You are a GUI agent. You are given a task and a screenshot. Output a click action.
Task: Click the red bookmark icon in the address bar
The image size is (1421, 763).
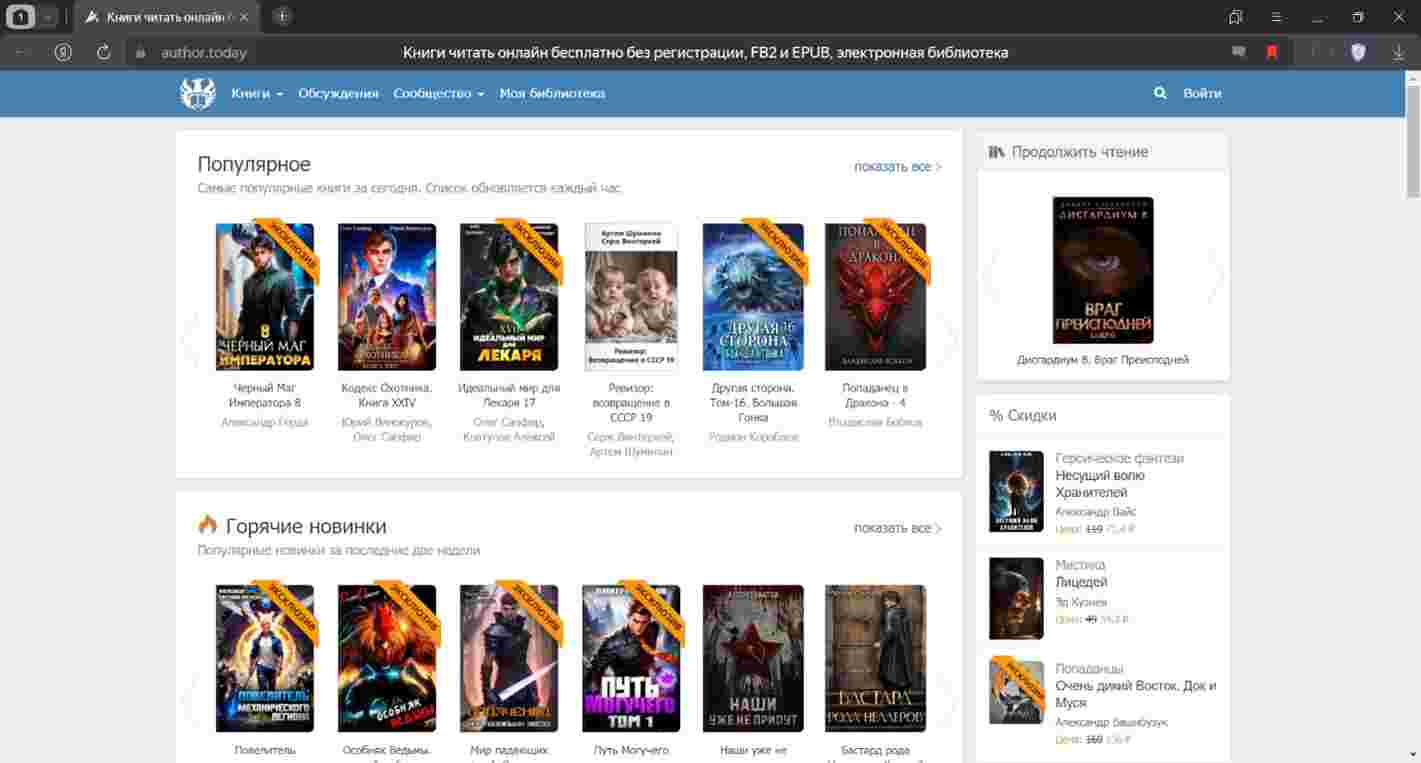click(x=1272, y=52)
